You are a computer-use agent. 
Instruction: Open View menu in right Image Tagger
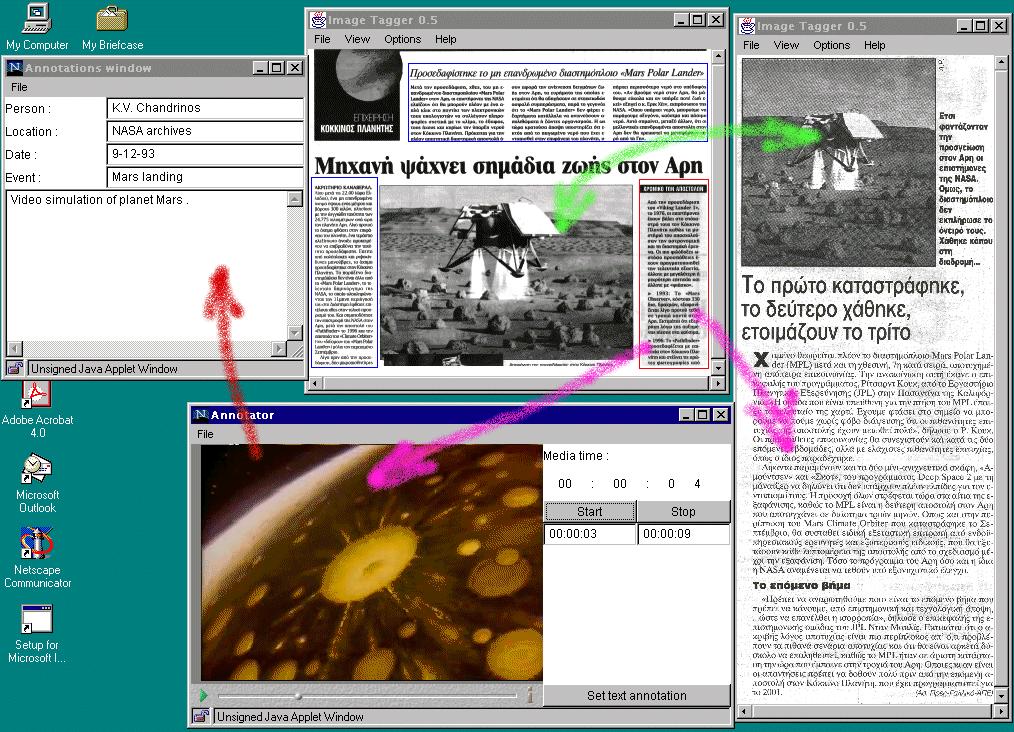coord(786,45)
